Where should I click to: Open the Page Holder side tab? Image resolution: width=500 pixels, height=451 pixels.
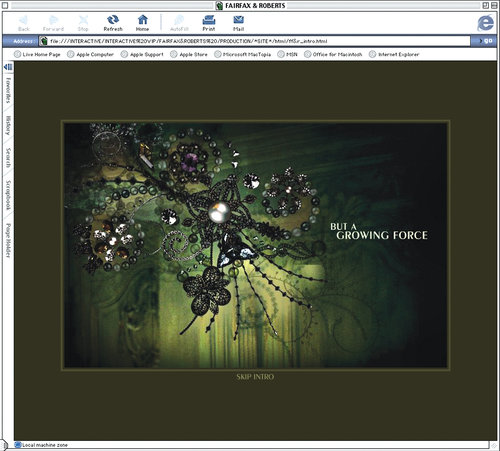click(x=8, y=240)
